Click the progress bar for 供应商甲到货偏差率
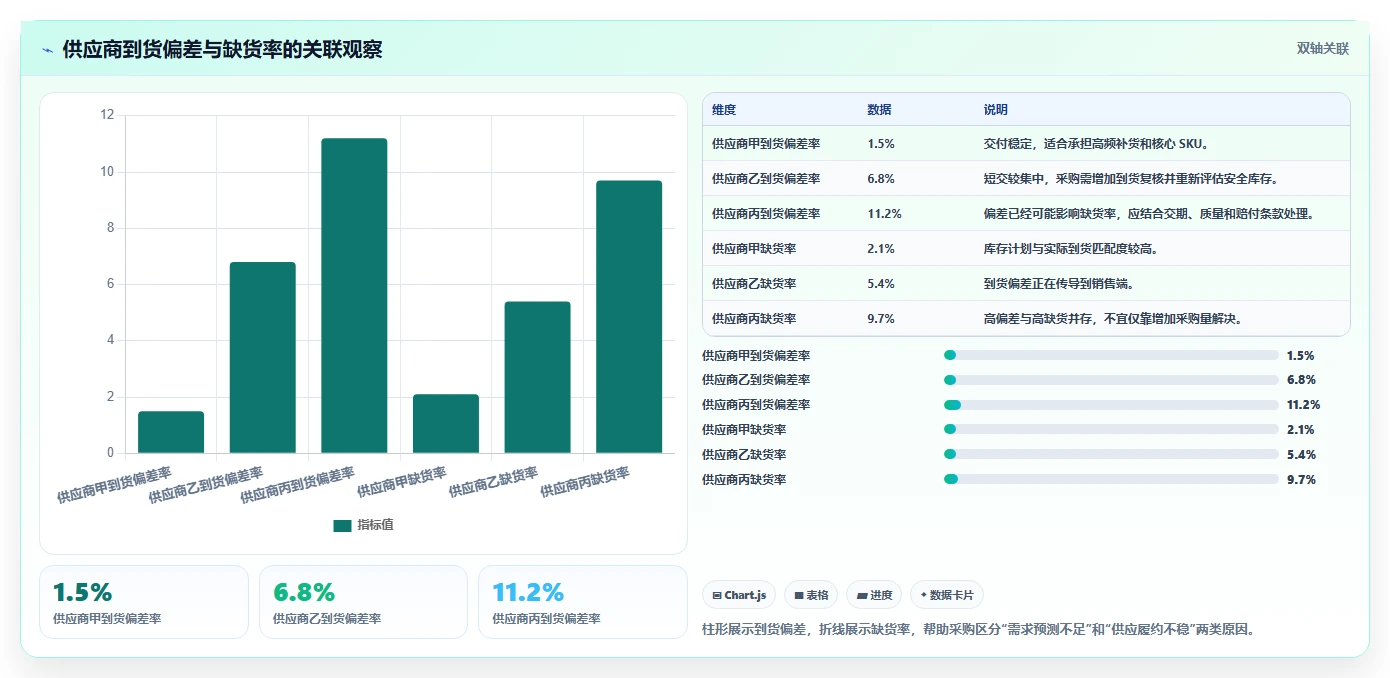 pos(1111,355)
